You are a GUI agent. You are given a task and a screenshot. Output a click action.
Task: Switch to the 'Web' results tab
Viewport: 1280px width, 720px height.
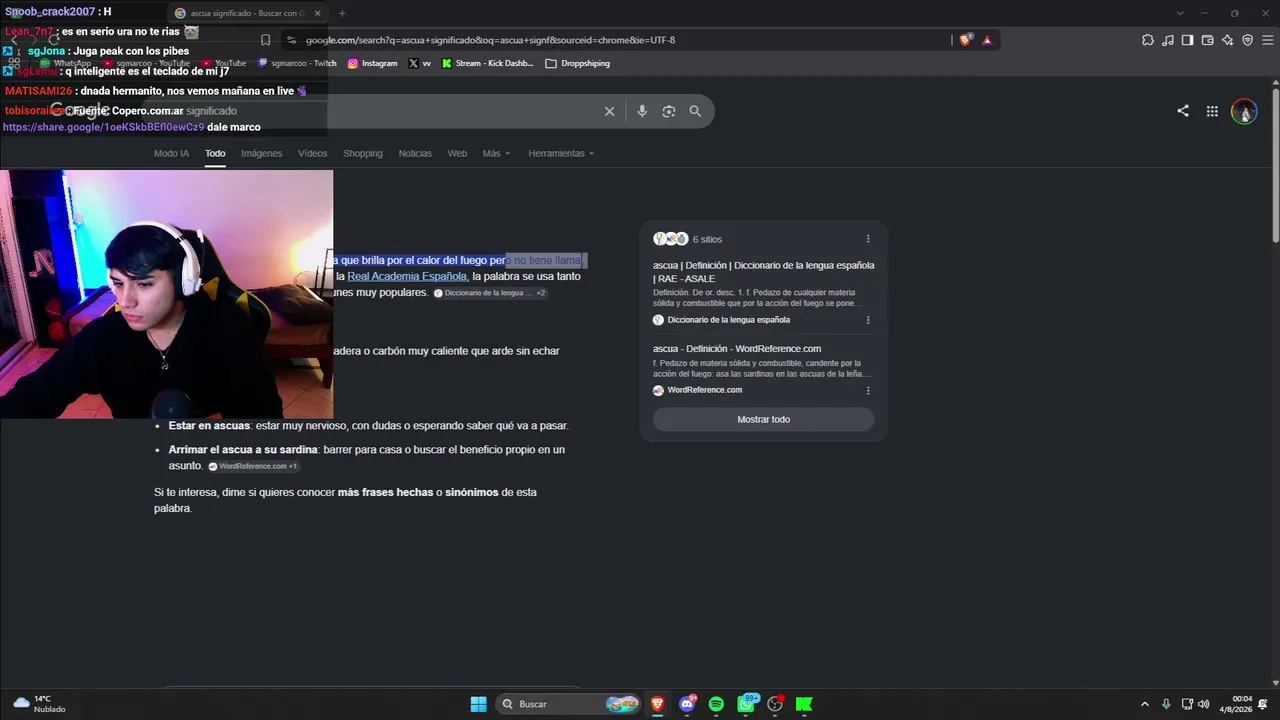click(457, 153)
